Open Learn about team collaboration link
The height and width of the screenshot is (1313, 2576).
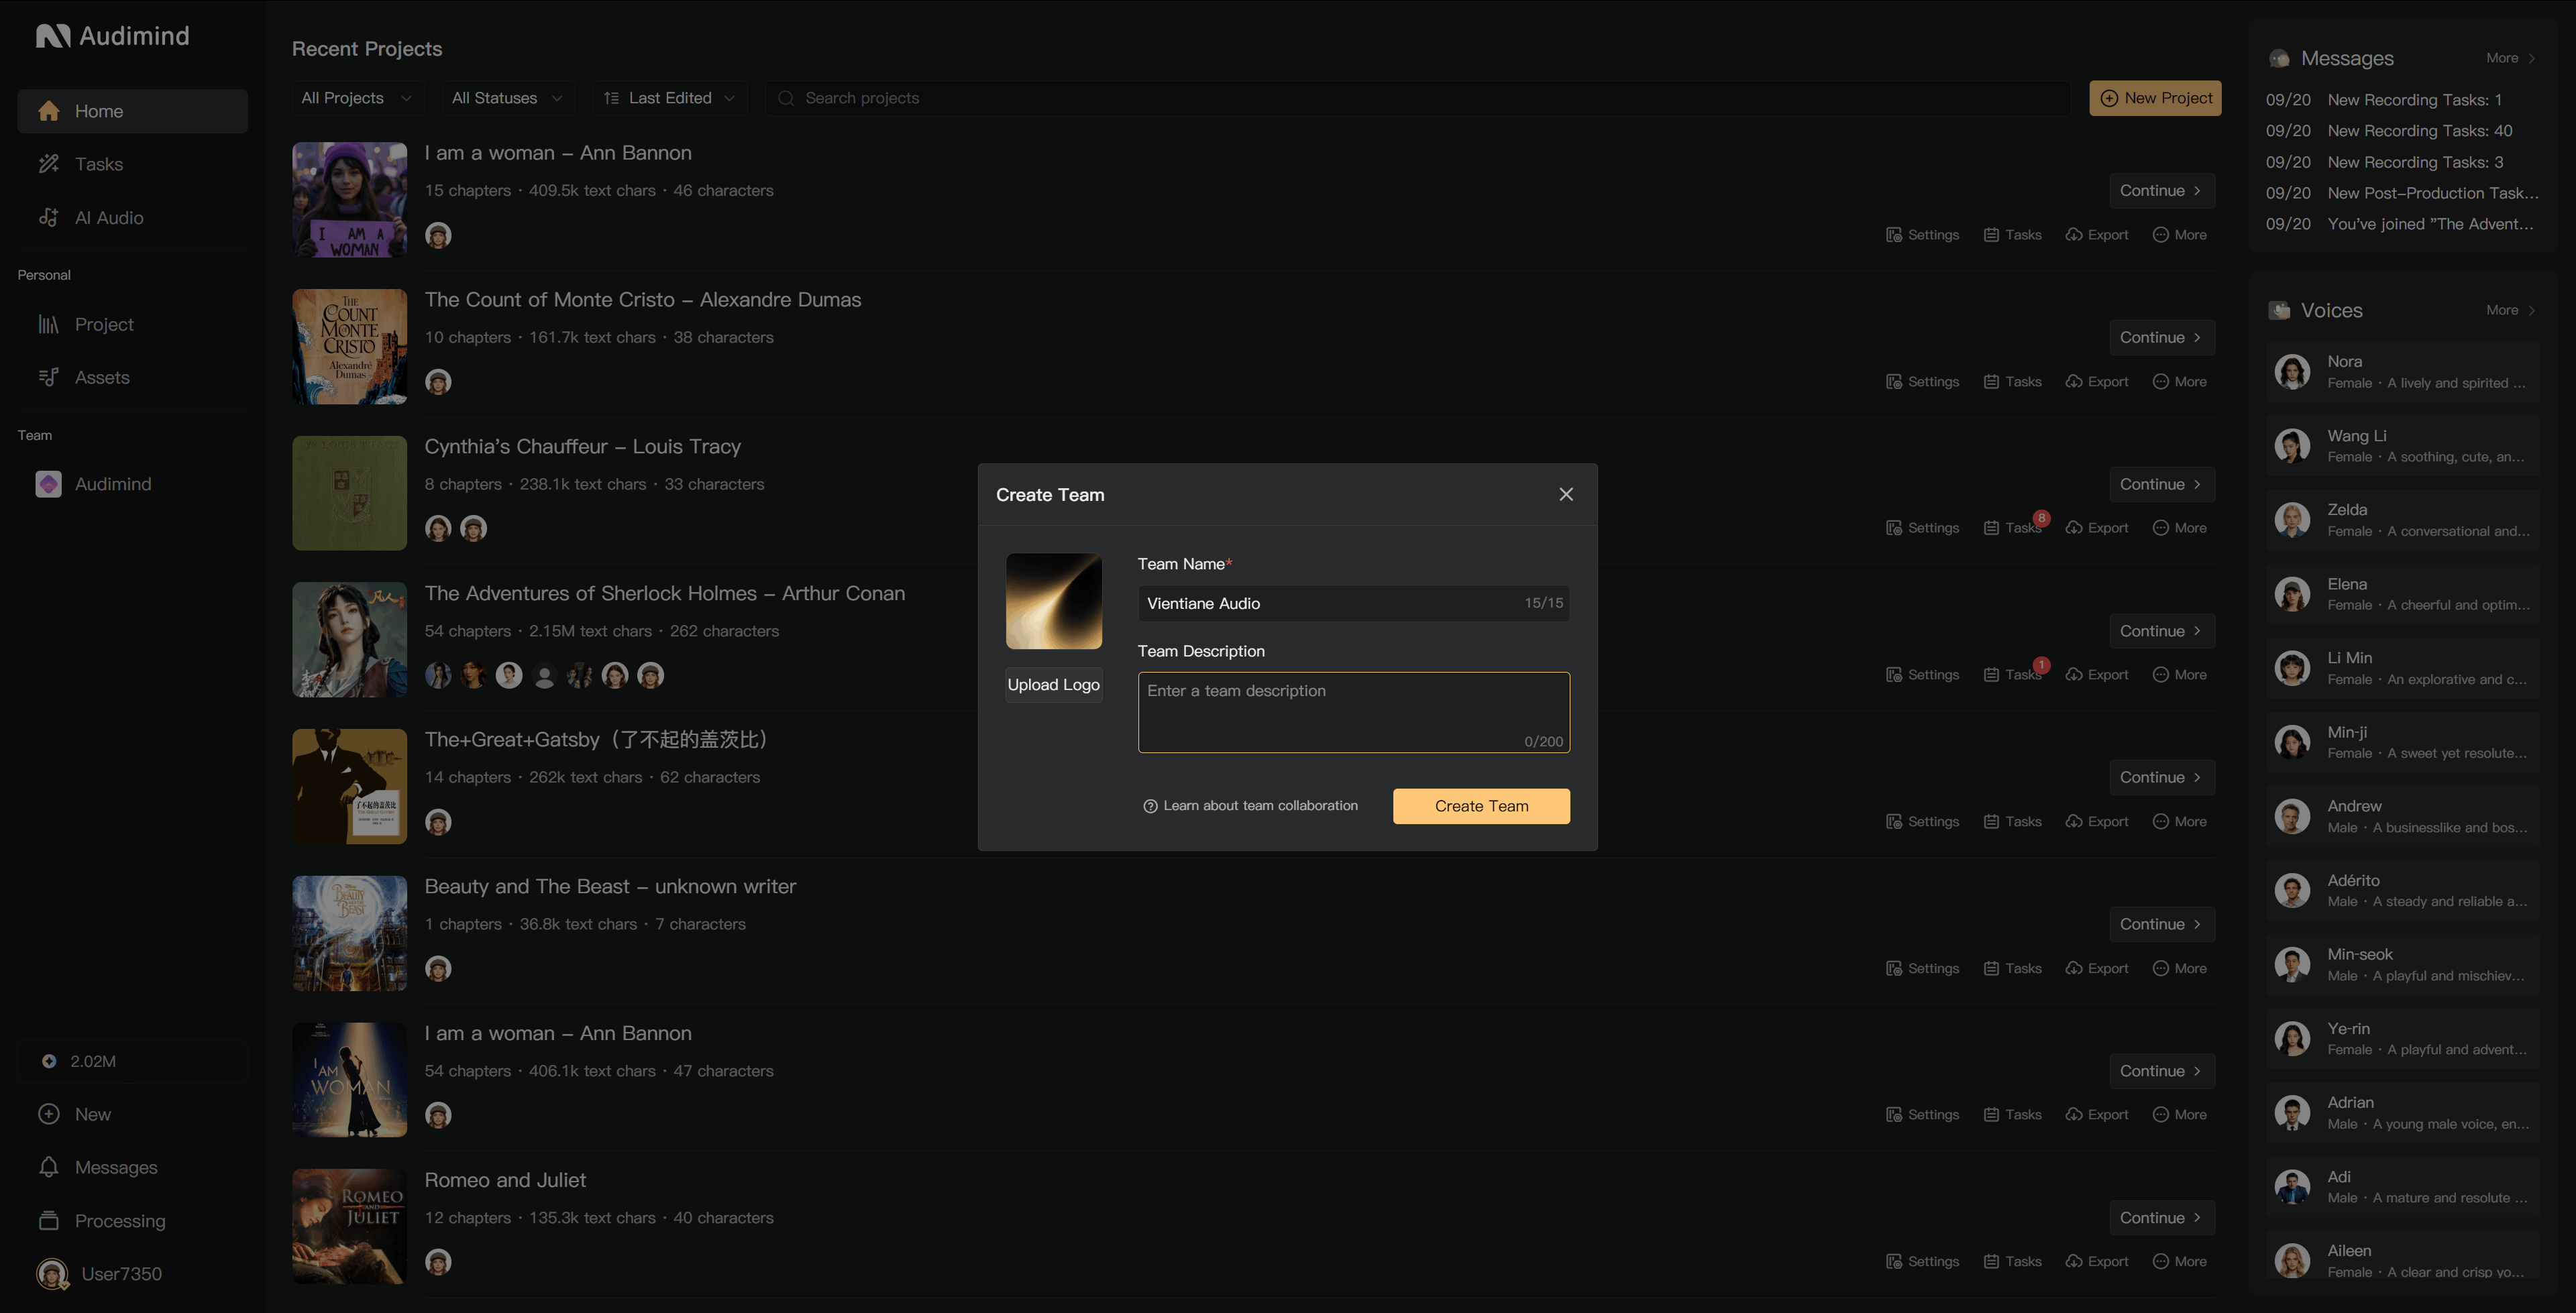[1250, 806]
